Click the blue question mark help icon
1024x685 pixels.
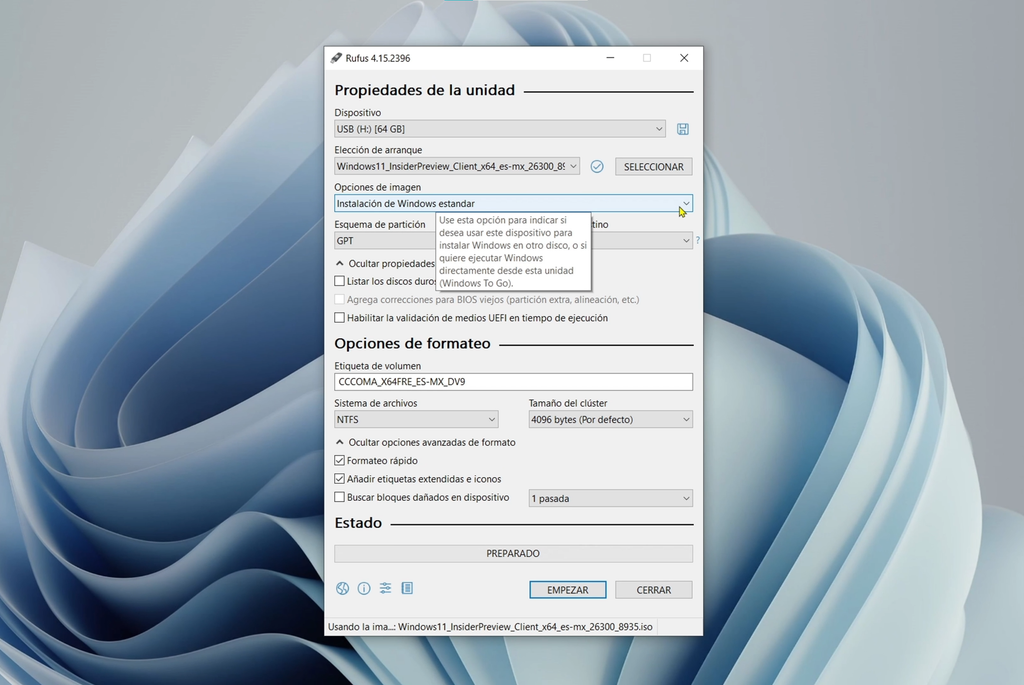(697, 240)
